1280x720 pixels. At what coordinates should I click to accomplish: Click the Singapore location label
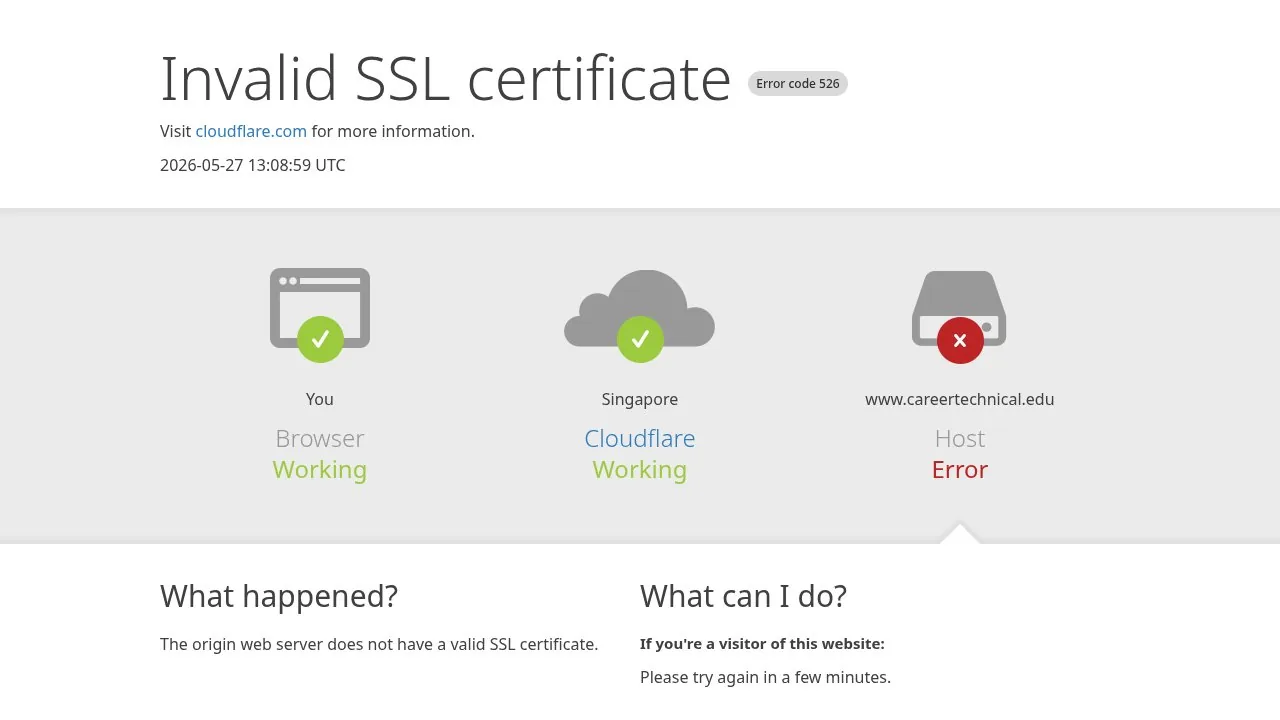(640, 399)
